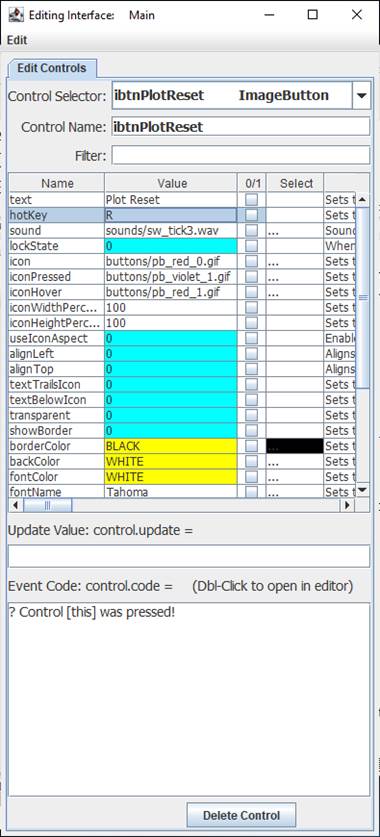
Task: Click table vertical scrollbar up arrow
Action: tap(362, 199)
